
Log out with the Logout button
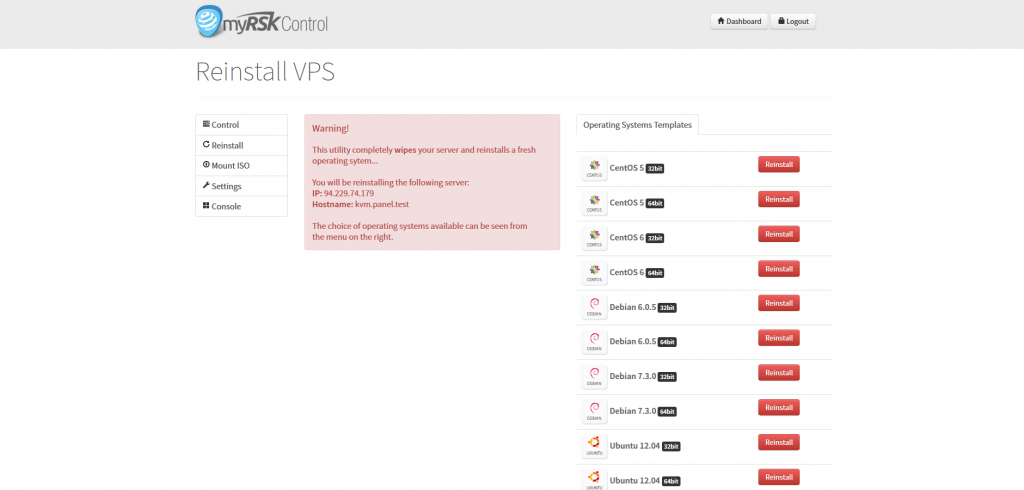click(x=793, y=21)
